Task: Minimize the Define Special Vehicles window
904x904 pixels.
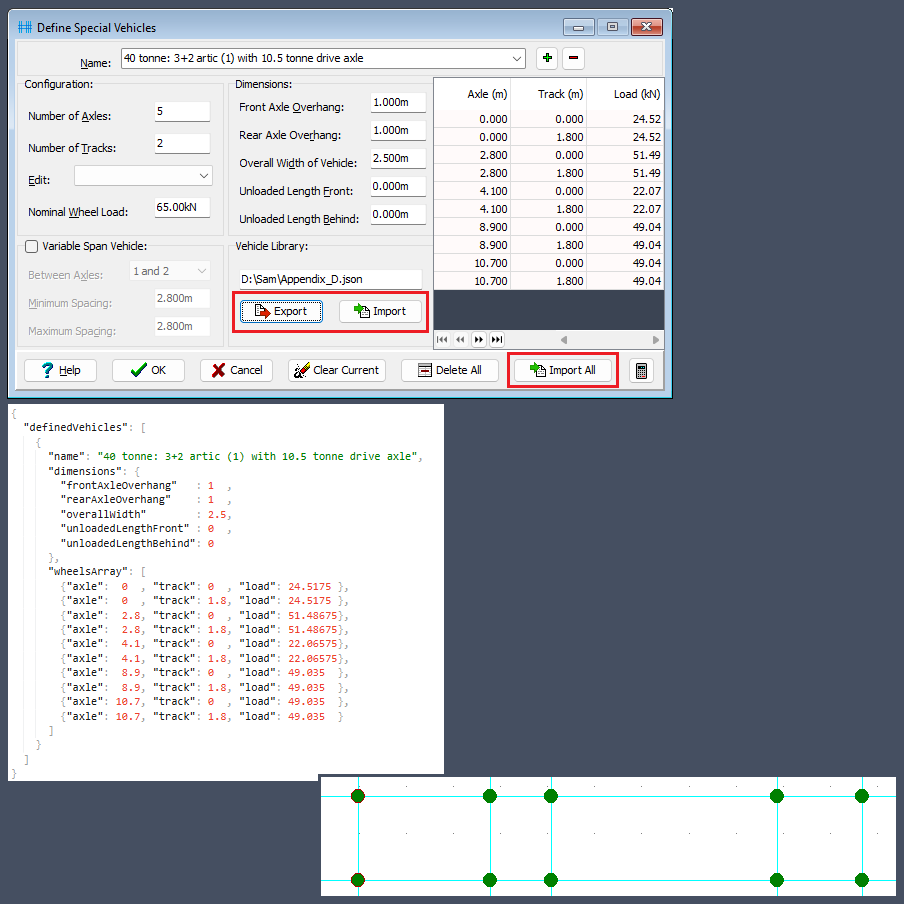Action: point(579,27)
